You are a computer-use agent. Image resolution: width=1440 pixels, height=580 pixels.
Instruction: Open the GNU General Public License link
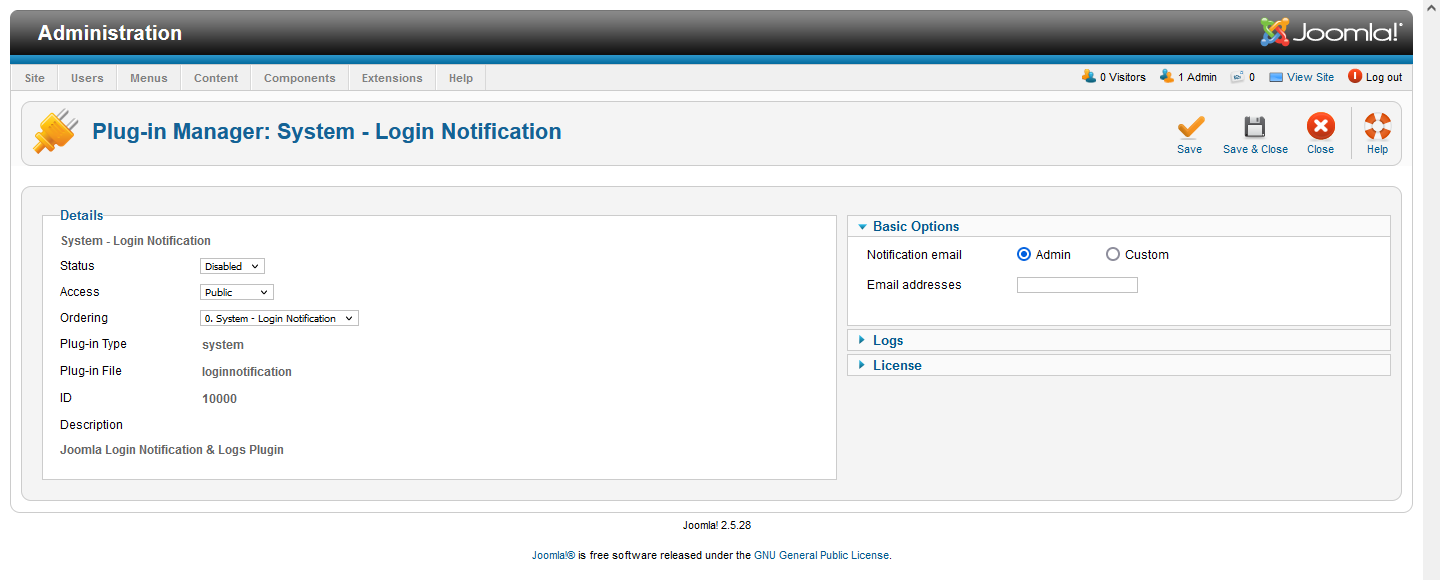pos(821,555)
